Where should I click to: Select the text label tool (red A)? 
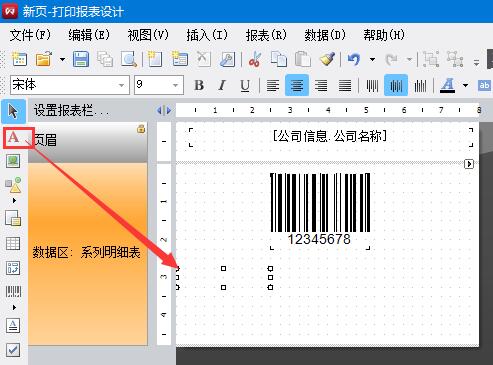coord(13,137)
